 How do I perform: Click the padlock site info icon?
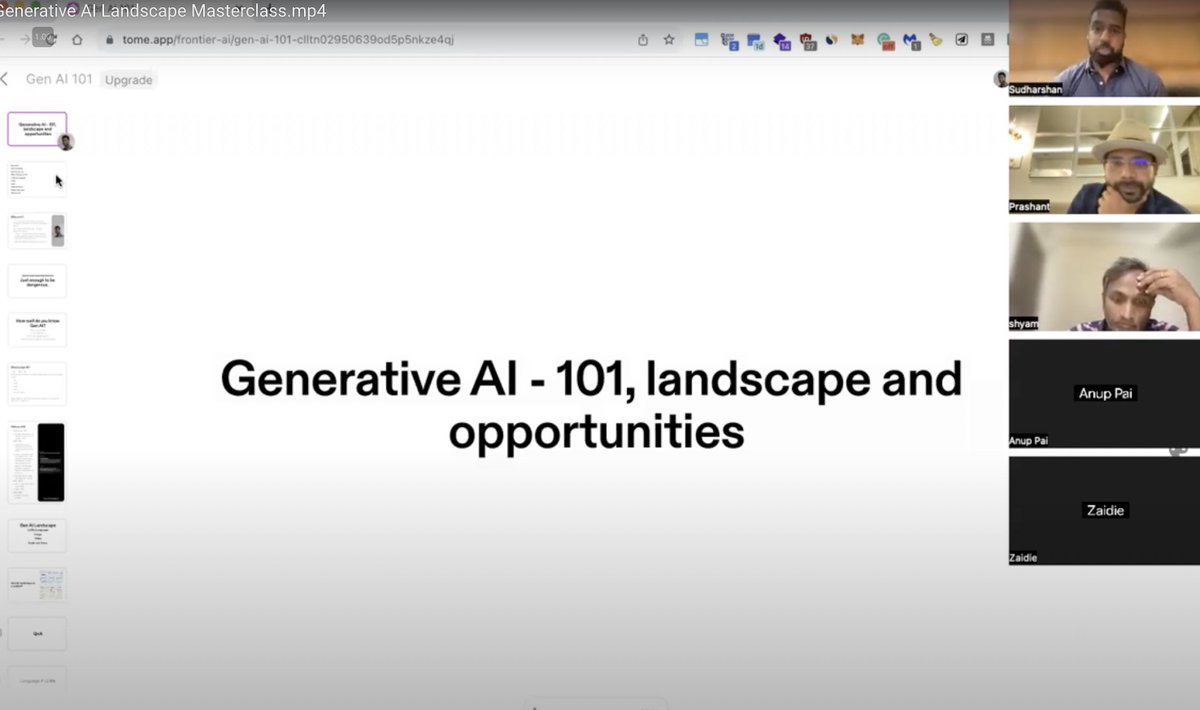[x=109, y=40]
